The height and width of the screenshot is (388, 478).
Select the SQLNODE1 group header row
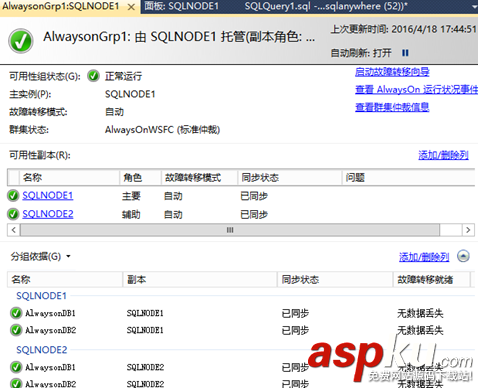241,296
